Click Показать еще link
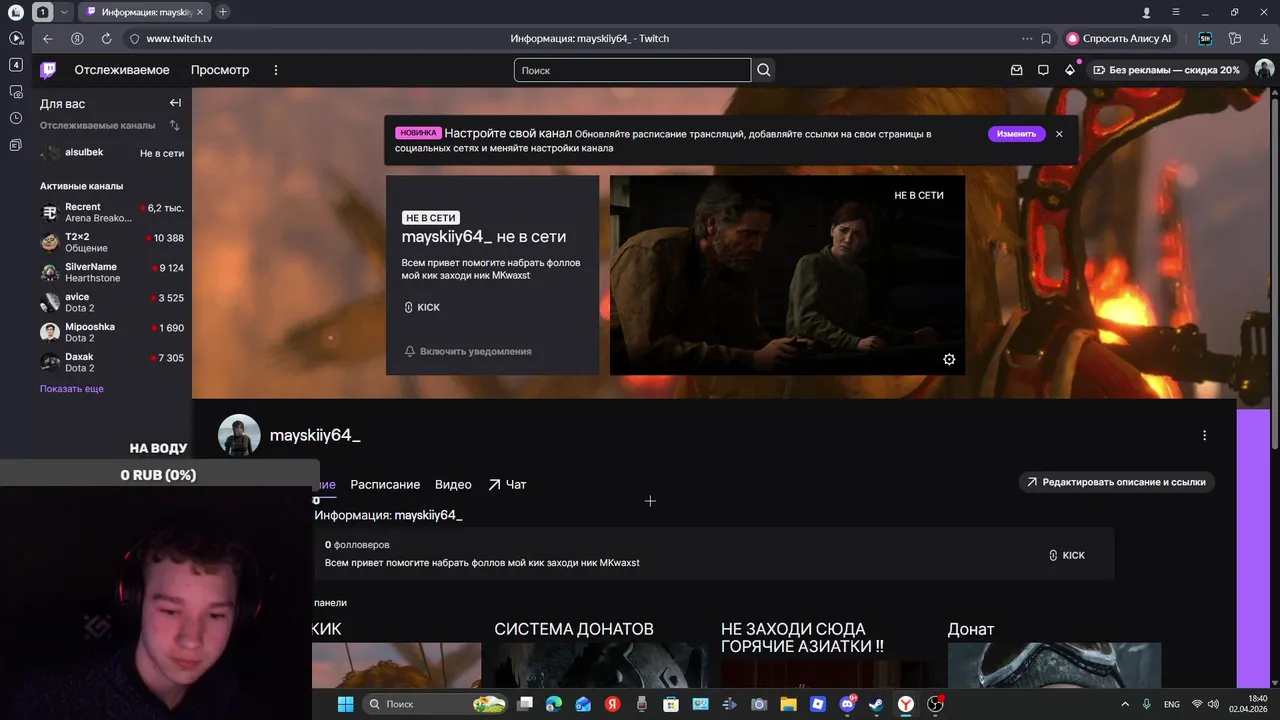1280x720 pixels. click(x=72, y=388)
